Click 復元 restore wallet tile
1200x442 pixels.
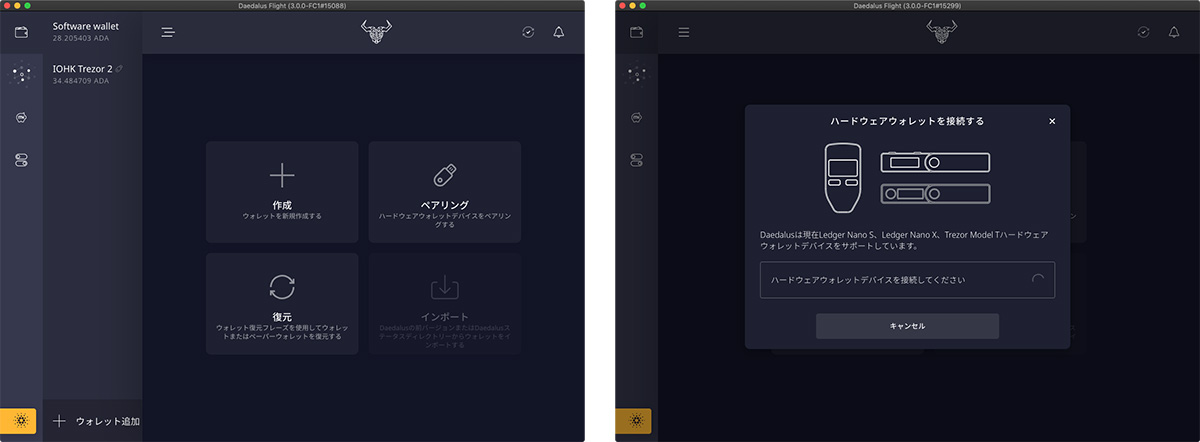click(282, 303)
